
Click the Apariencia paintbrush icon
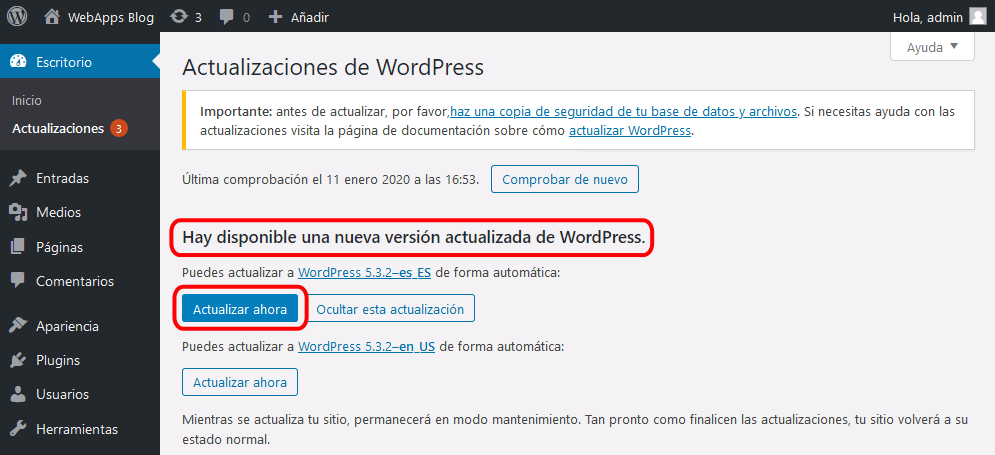pos(18,326)
